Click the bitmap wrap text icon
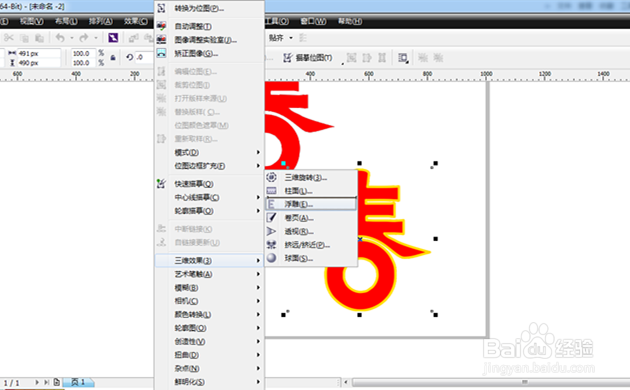The image size is (630, 390). pos(403,58)
